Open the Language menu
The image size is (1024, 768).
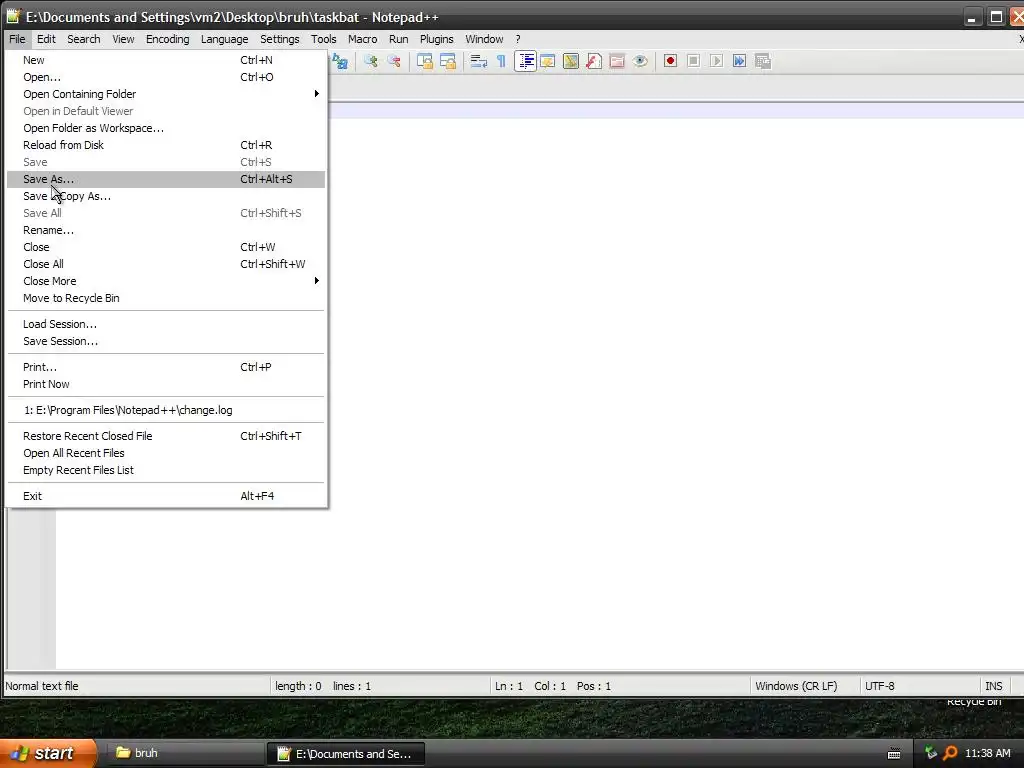click(x=225, y=39)
